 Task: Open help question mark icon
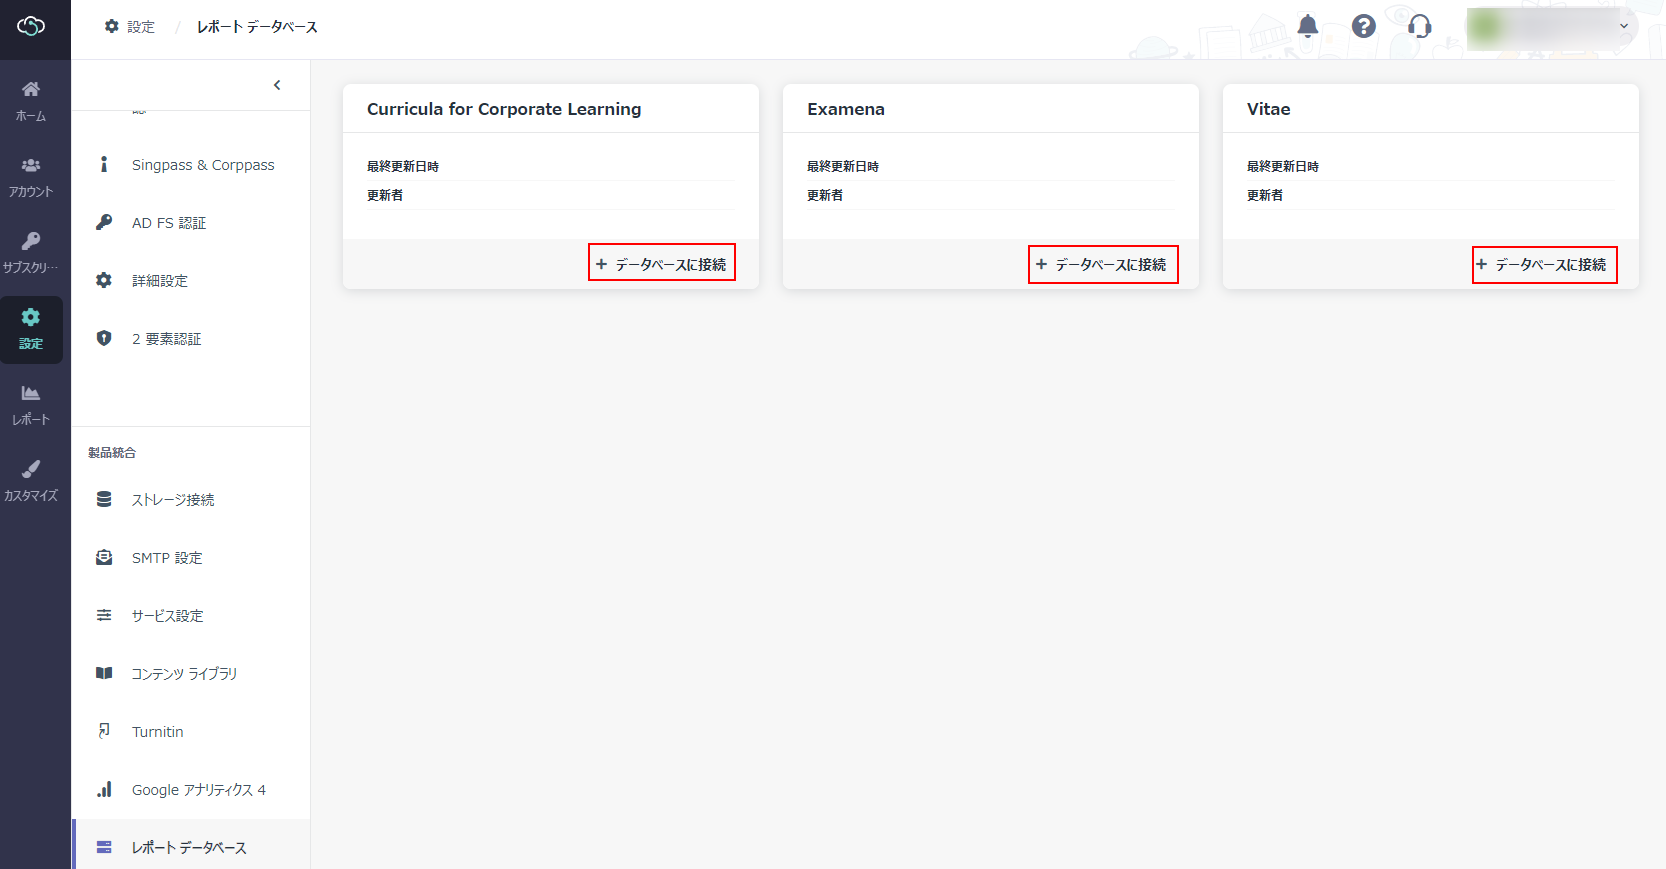pyautogui.click(x=1363, y=26)
